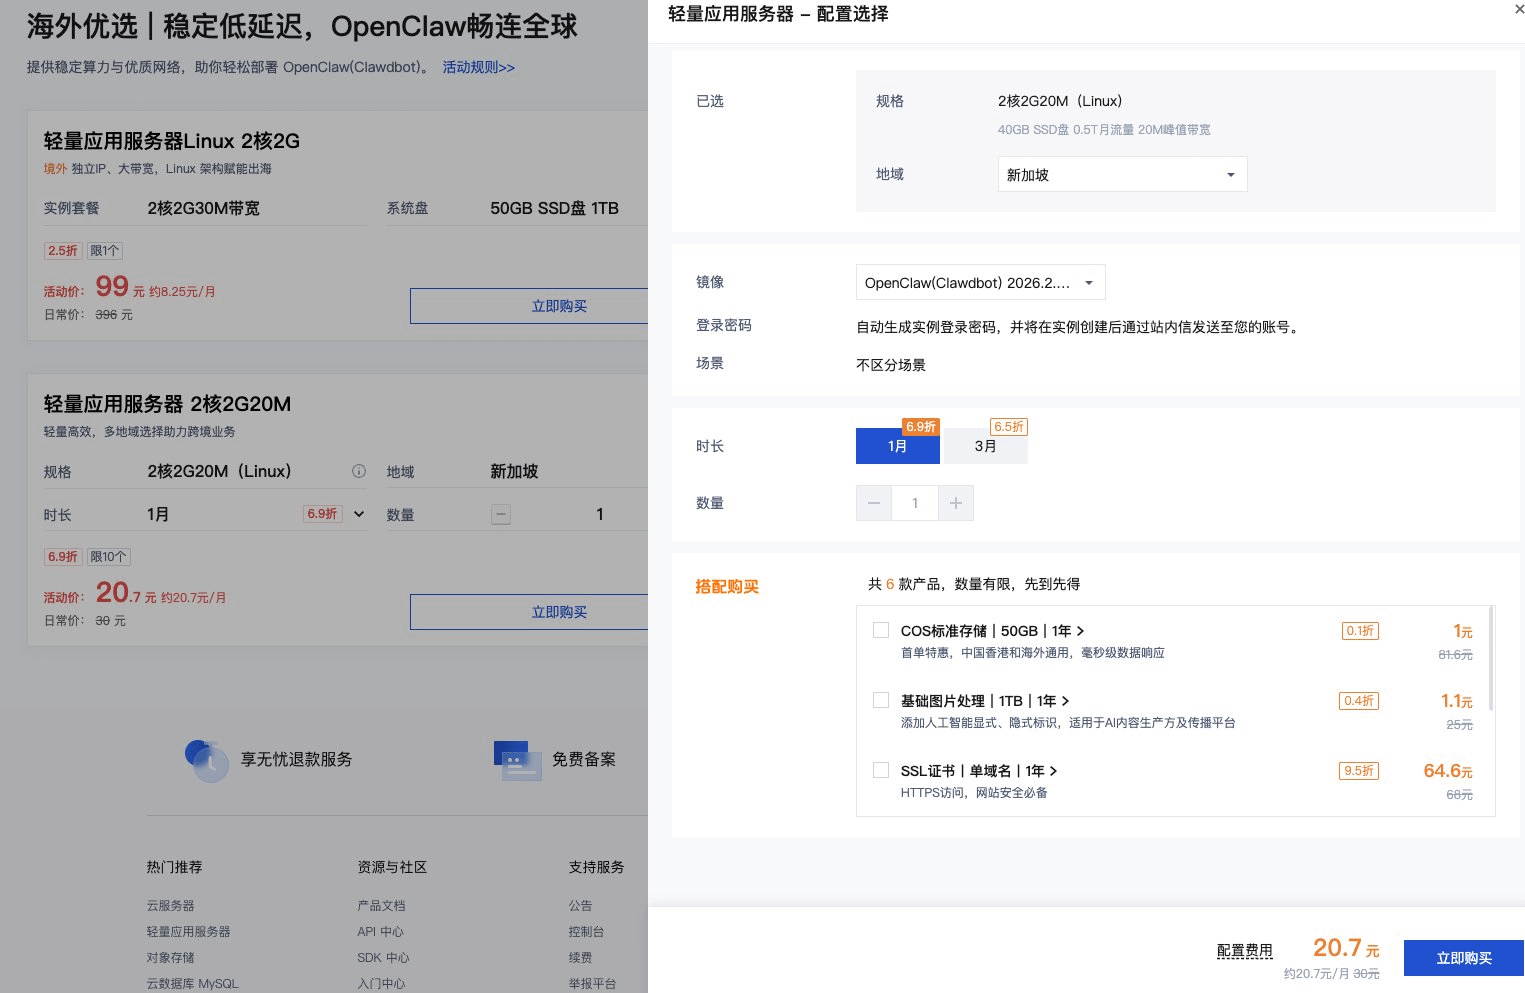Open the SDK 中心 footer link
Viewport: 1525px width, 993px height.
pos(384,957)
